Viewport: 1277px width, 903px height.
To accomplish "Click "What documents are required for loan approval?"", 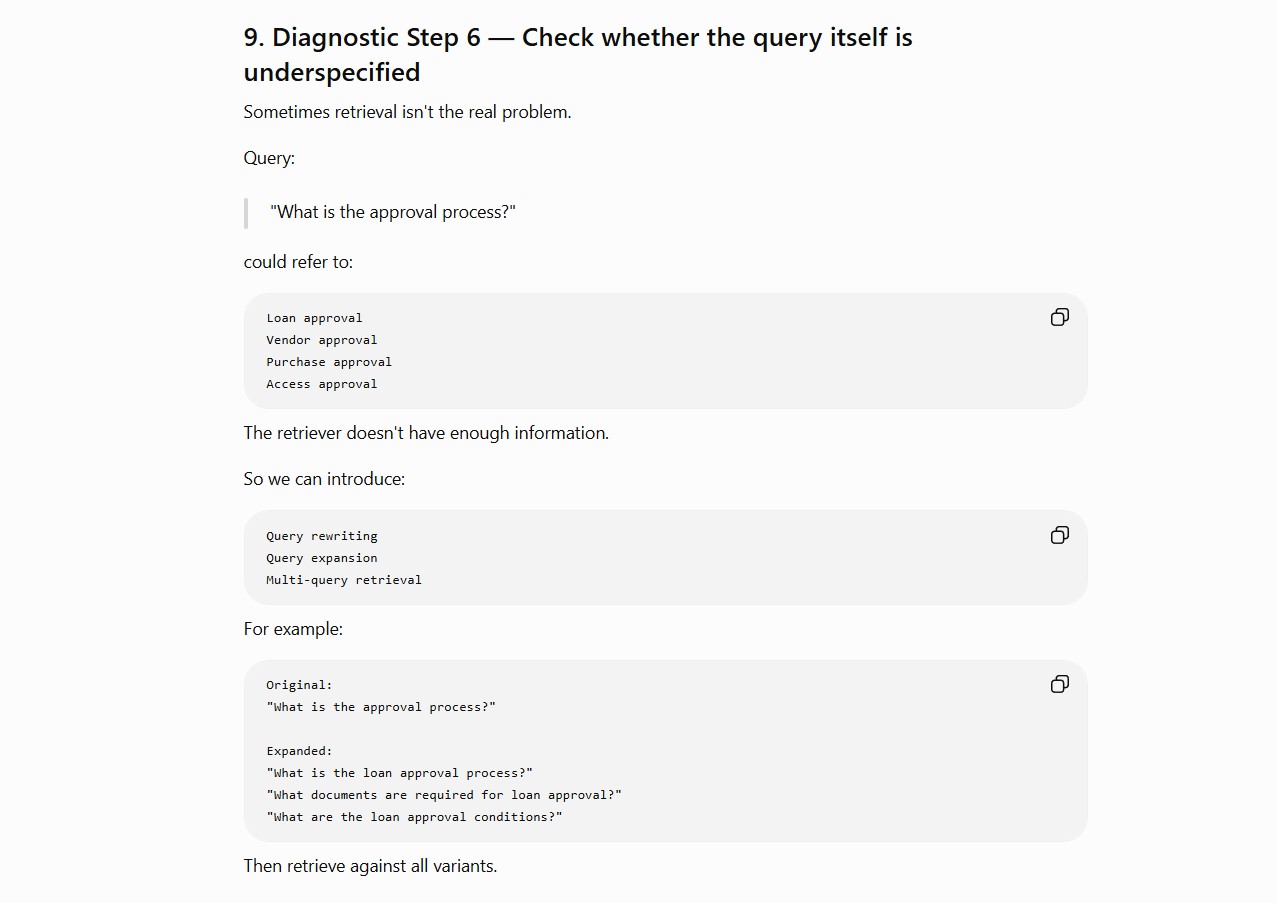I will 444,795.
